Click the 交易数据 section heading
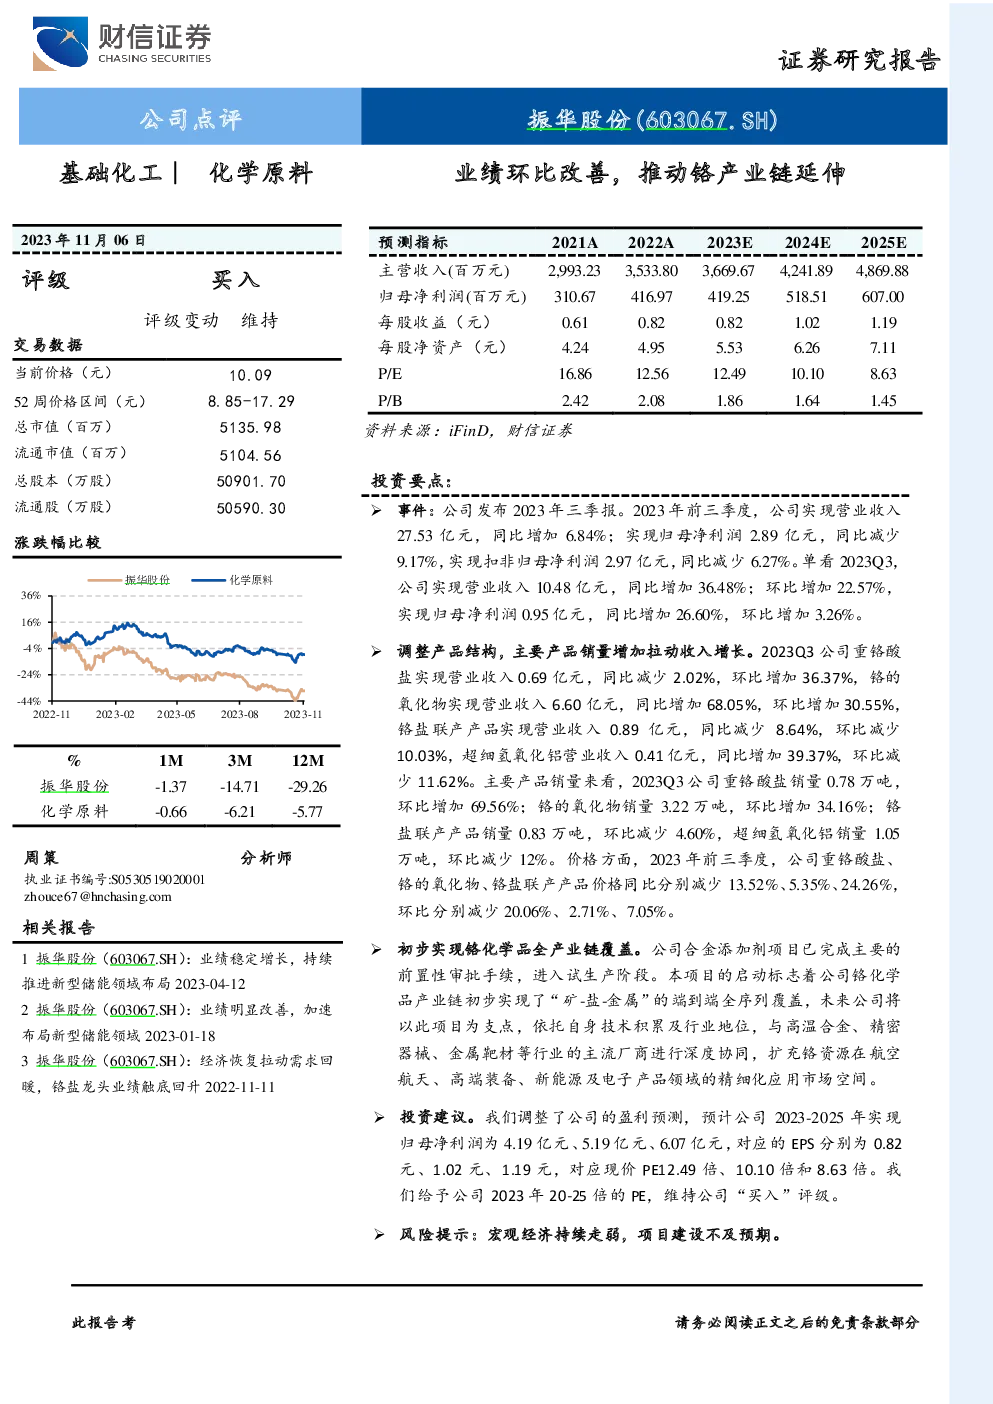 pos(48,345)
